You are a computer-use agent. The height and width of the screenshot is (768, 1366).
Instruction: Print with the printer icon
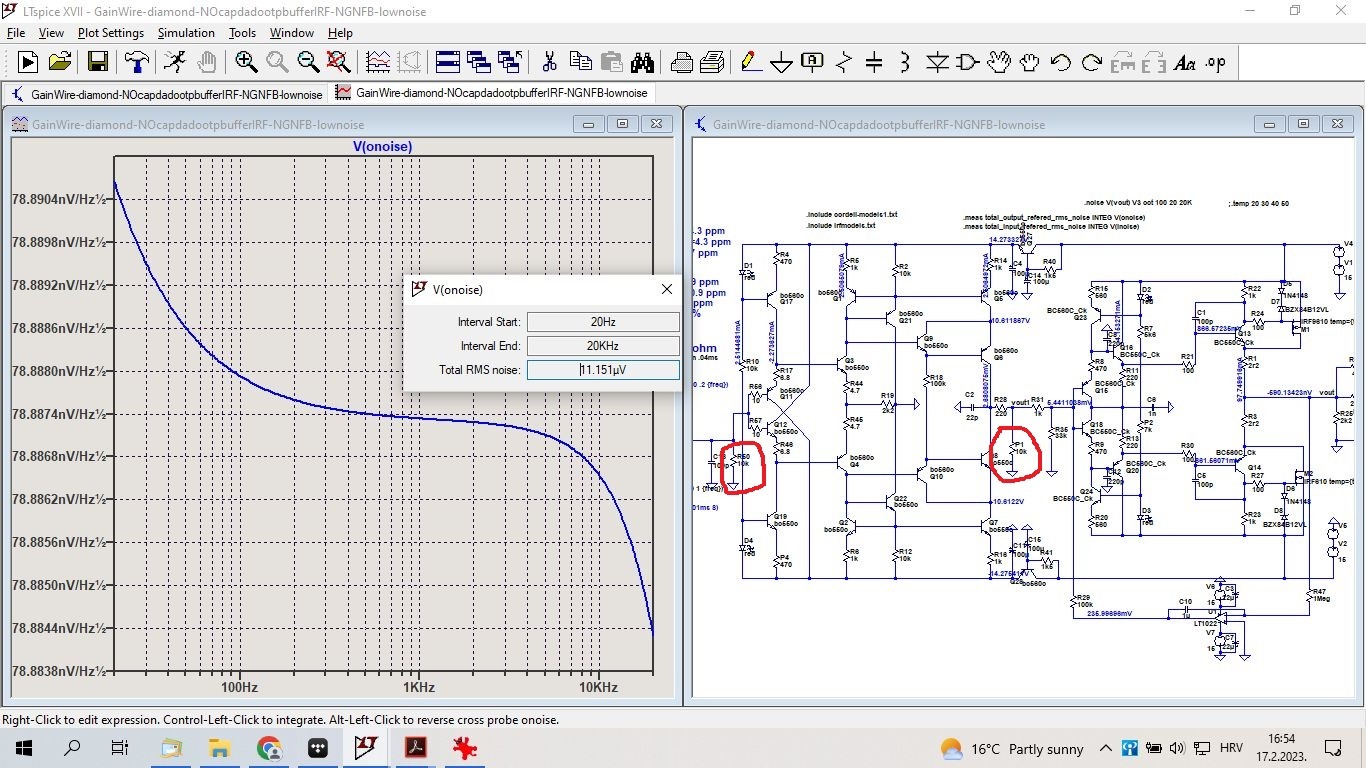pyautogui.click(x=712, y=62)
